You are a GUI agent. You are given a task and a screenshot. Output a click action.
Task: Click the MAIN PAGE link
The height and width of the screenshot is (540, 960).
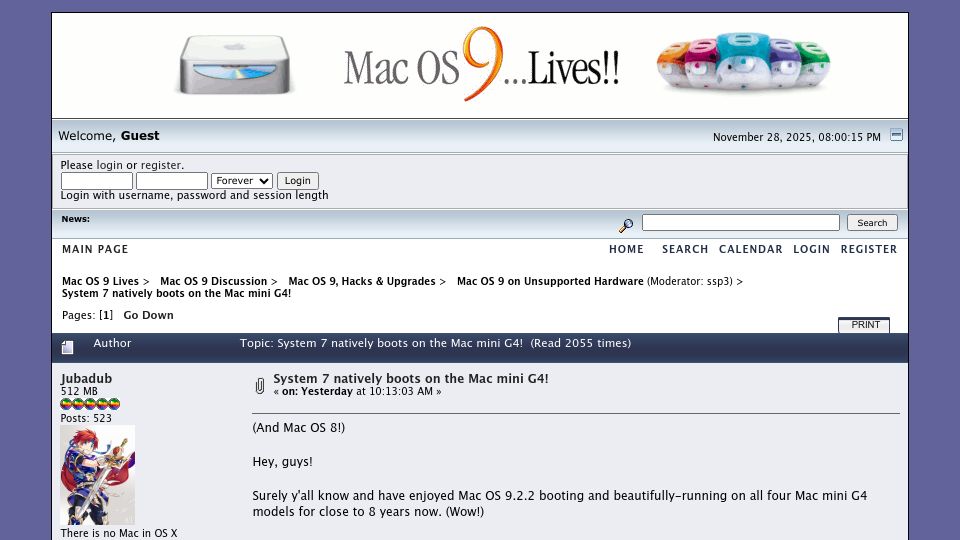(95, 249)
